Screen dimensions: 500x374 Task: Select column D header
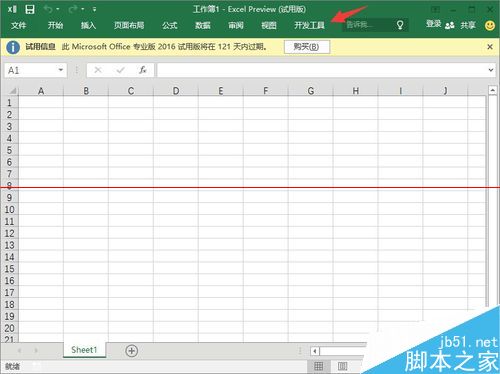tap(176, 91)
